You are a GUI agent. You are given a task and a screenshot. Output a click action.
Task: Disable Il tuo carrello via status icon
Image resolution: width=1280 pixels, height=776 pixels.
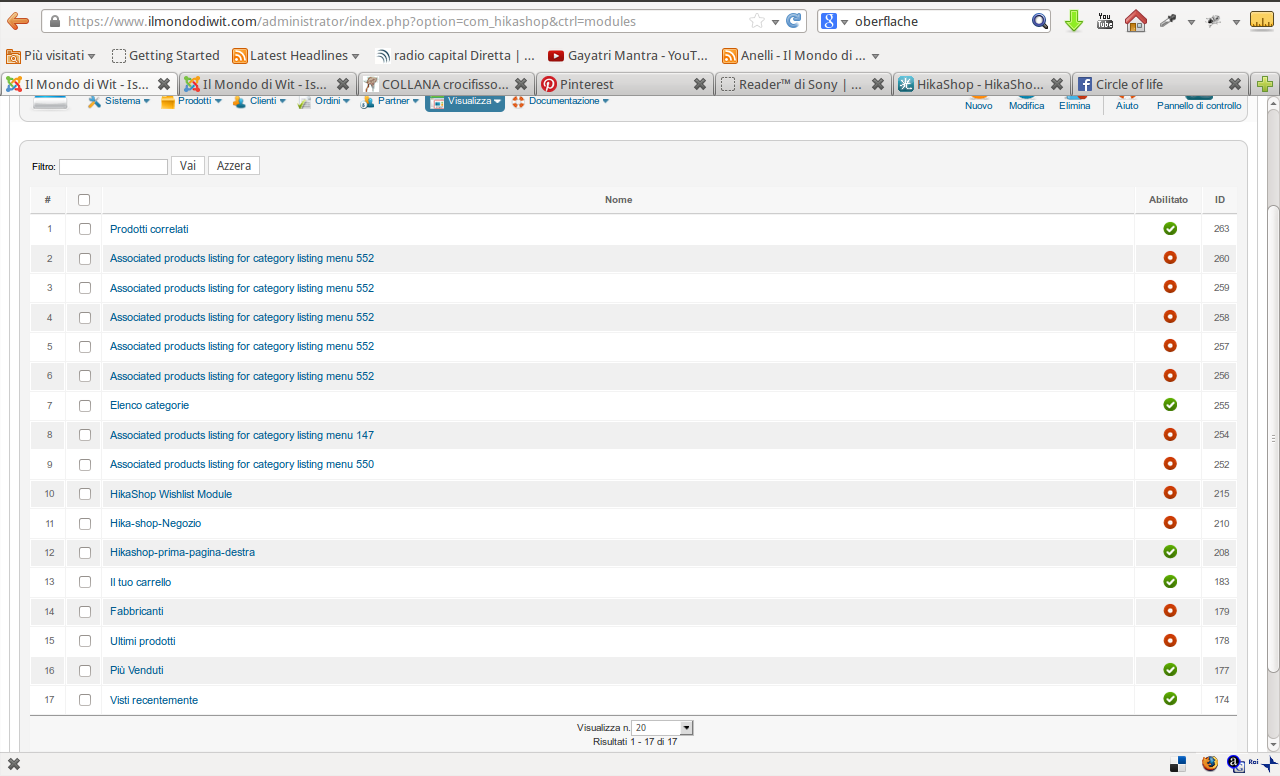(x=1170, y=581)
